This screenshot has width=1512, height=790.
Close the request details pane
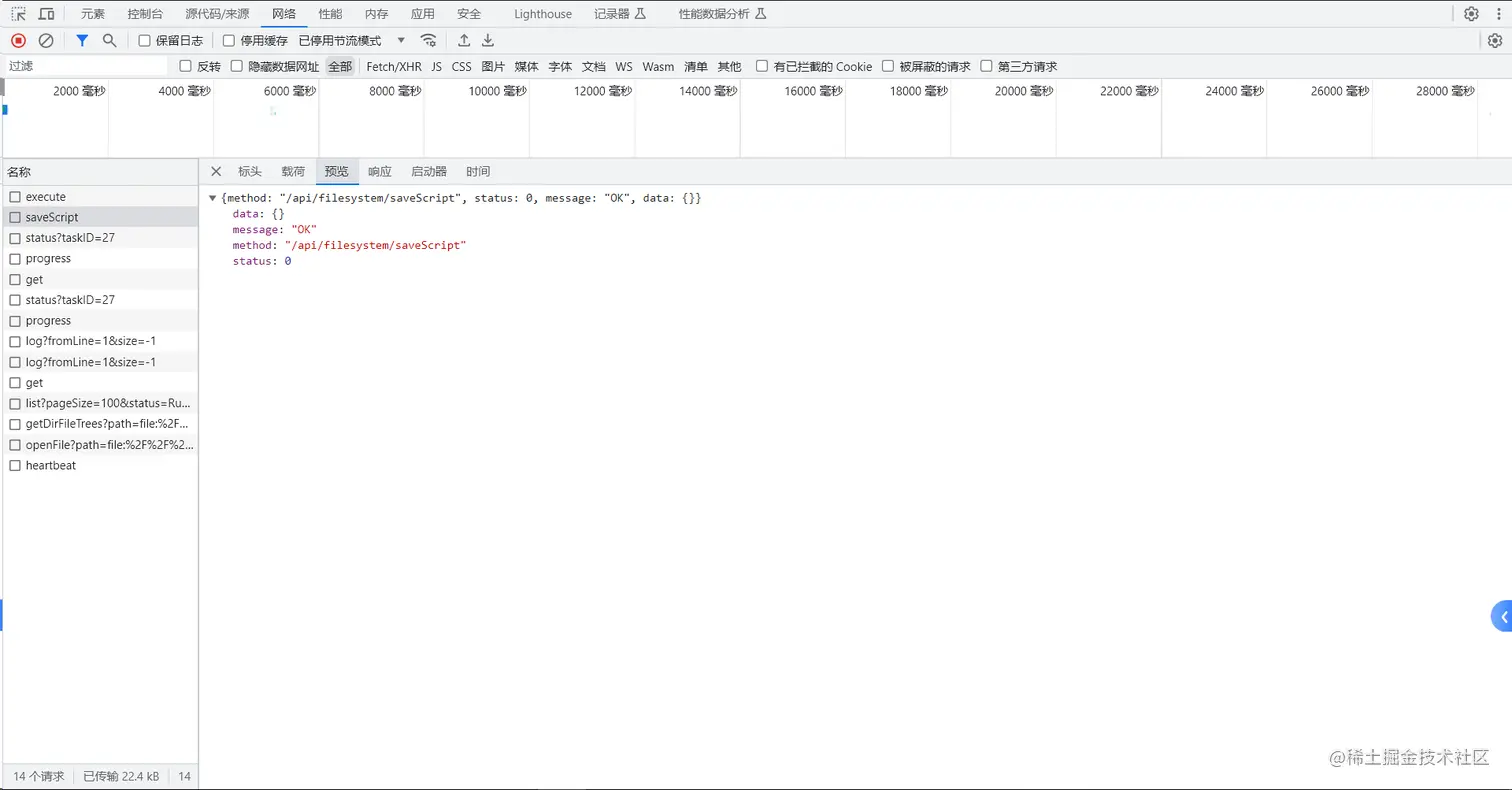[216, 171]
